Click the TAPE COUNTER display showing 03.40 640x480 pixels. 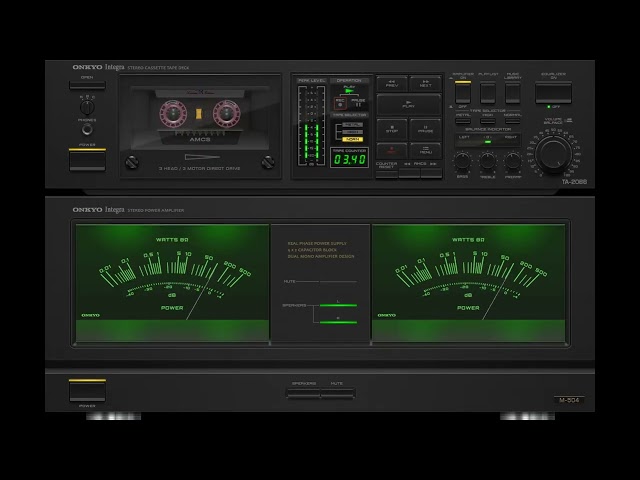(x=349, y=159)
